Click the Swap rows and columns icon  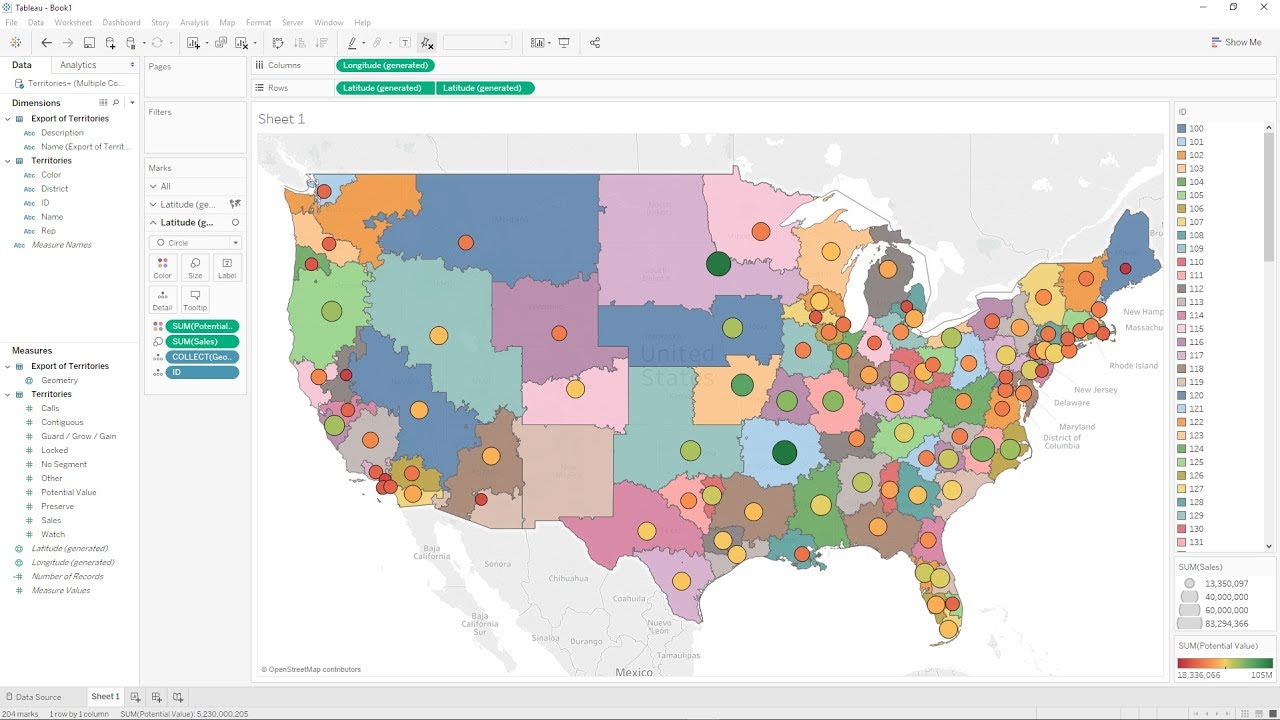(278, 43)
